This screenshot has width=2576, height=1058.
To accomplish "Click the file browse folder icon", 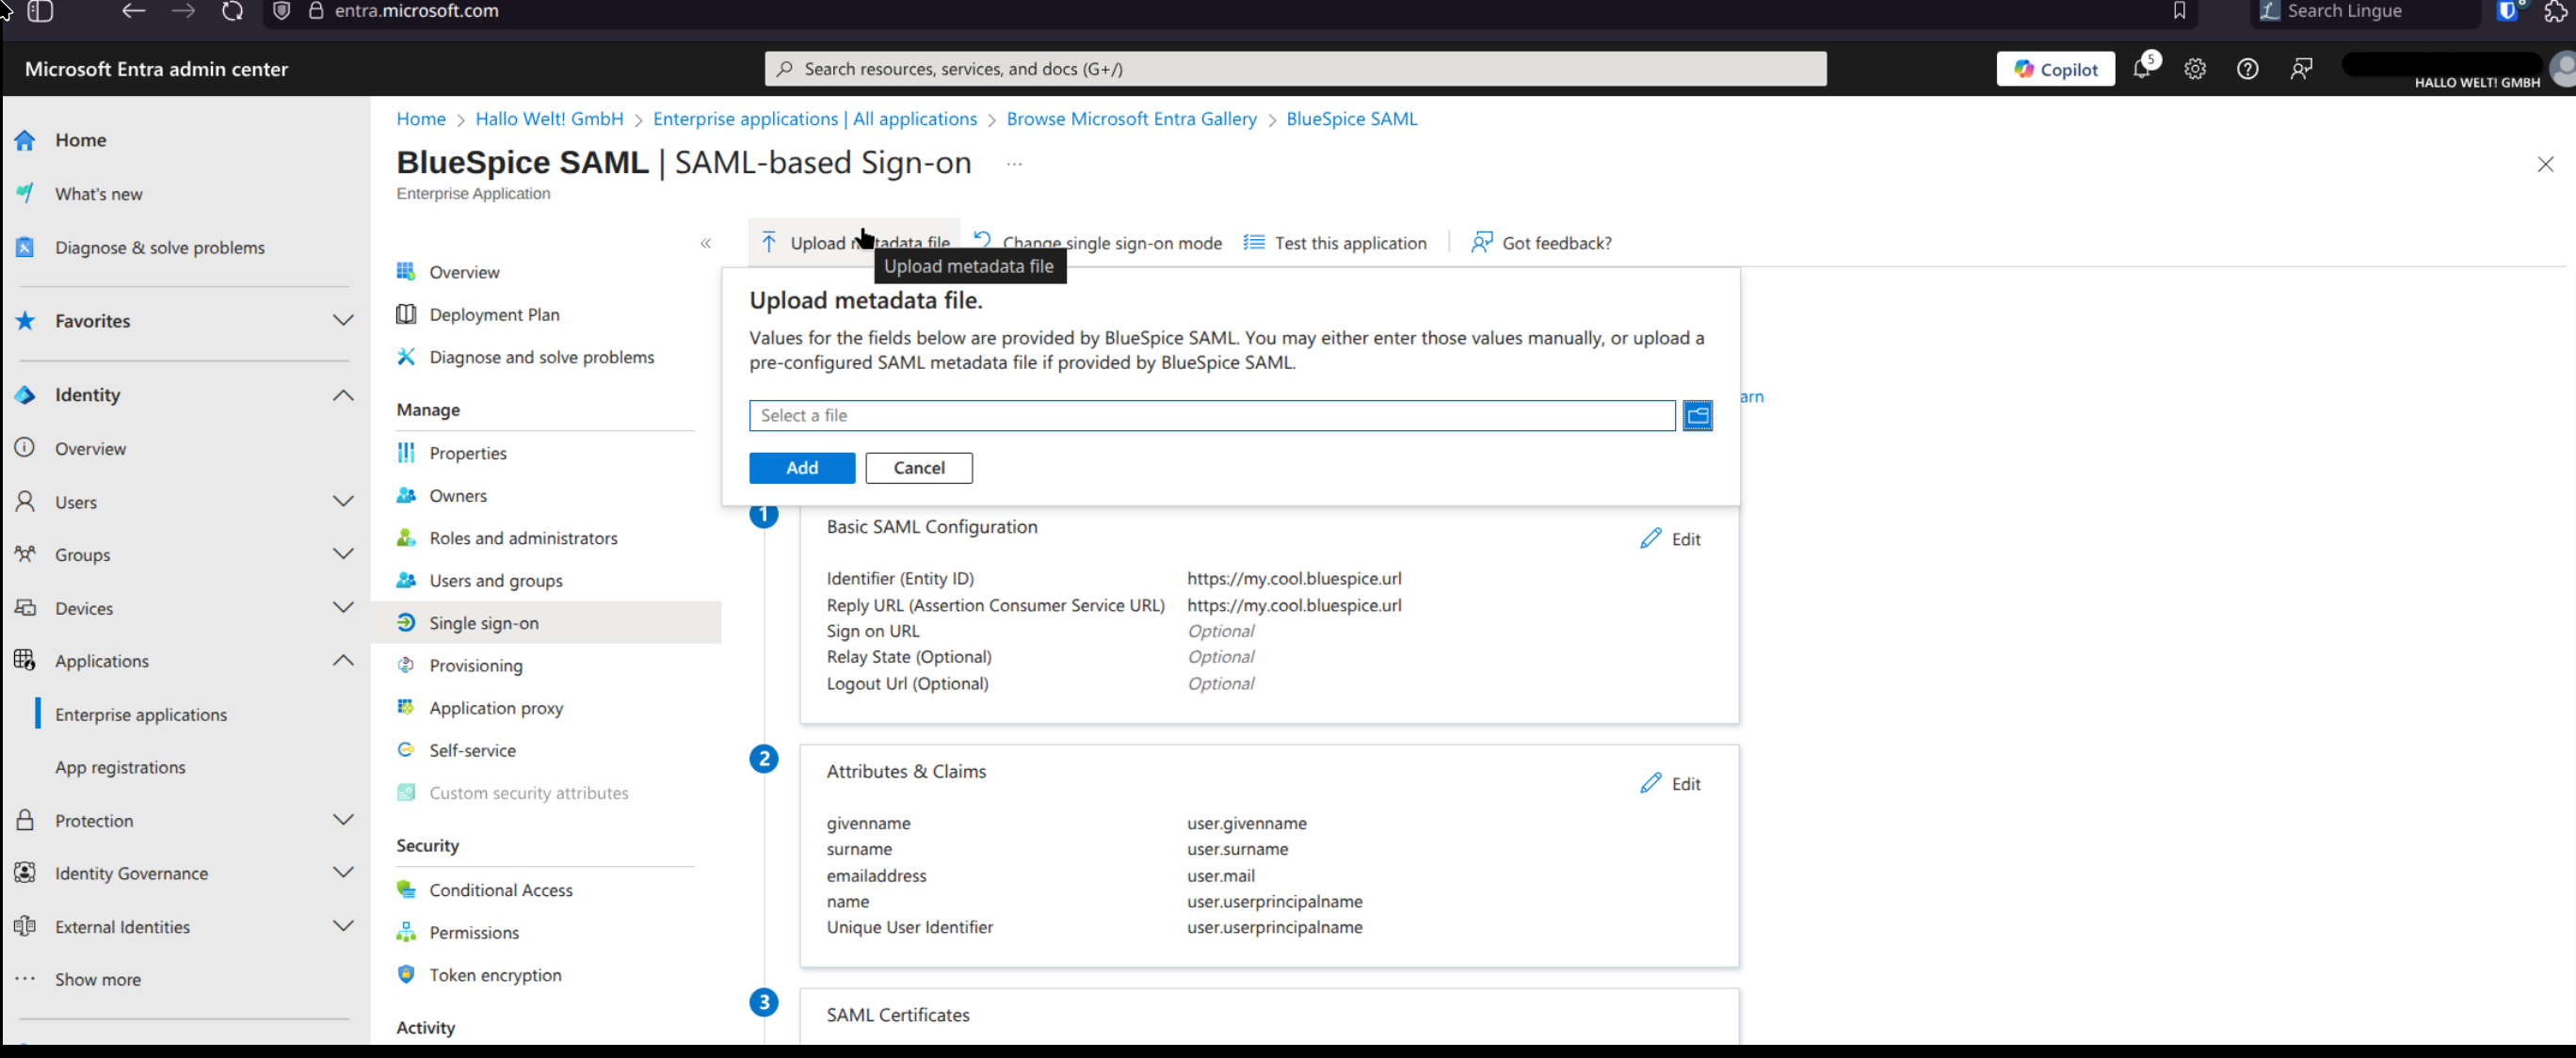I will pyautogui.click(x=1697, y=415).
